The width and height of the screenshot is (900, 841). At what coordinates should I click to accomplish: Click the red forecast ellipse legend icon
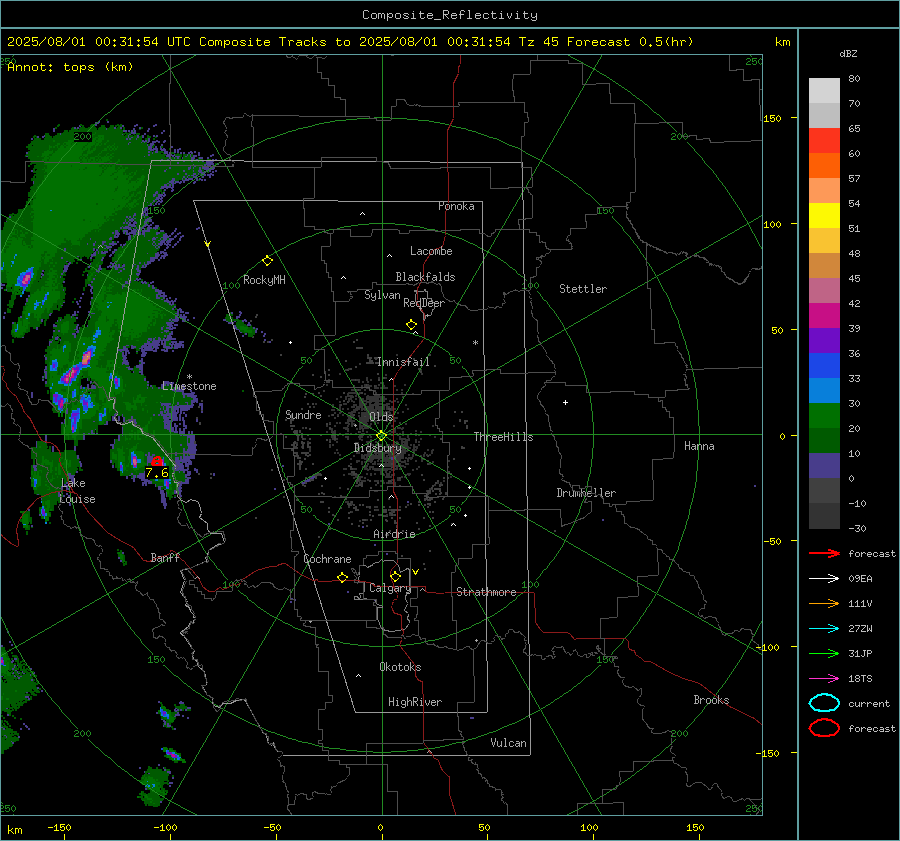pos(824,728)
